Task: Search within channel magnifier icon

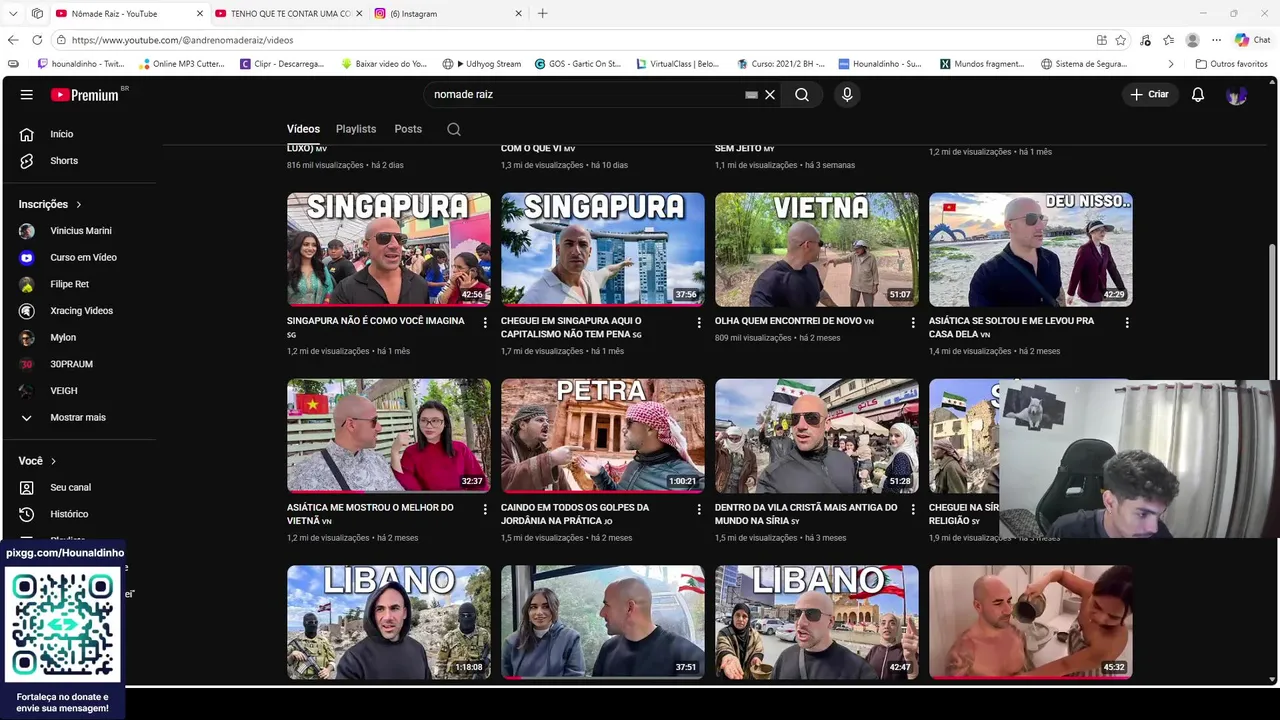Action: pyautogui.click(x=454, y=129)
